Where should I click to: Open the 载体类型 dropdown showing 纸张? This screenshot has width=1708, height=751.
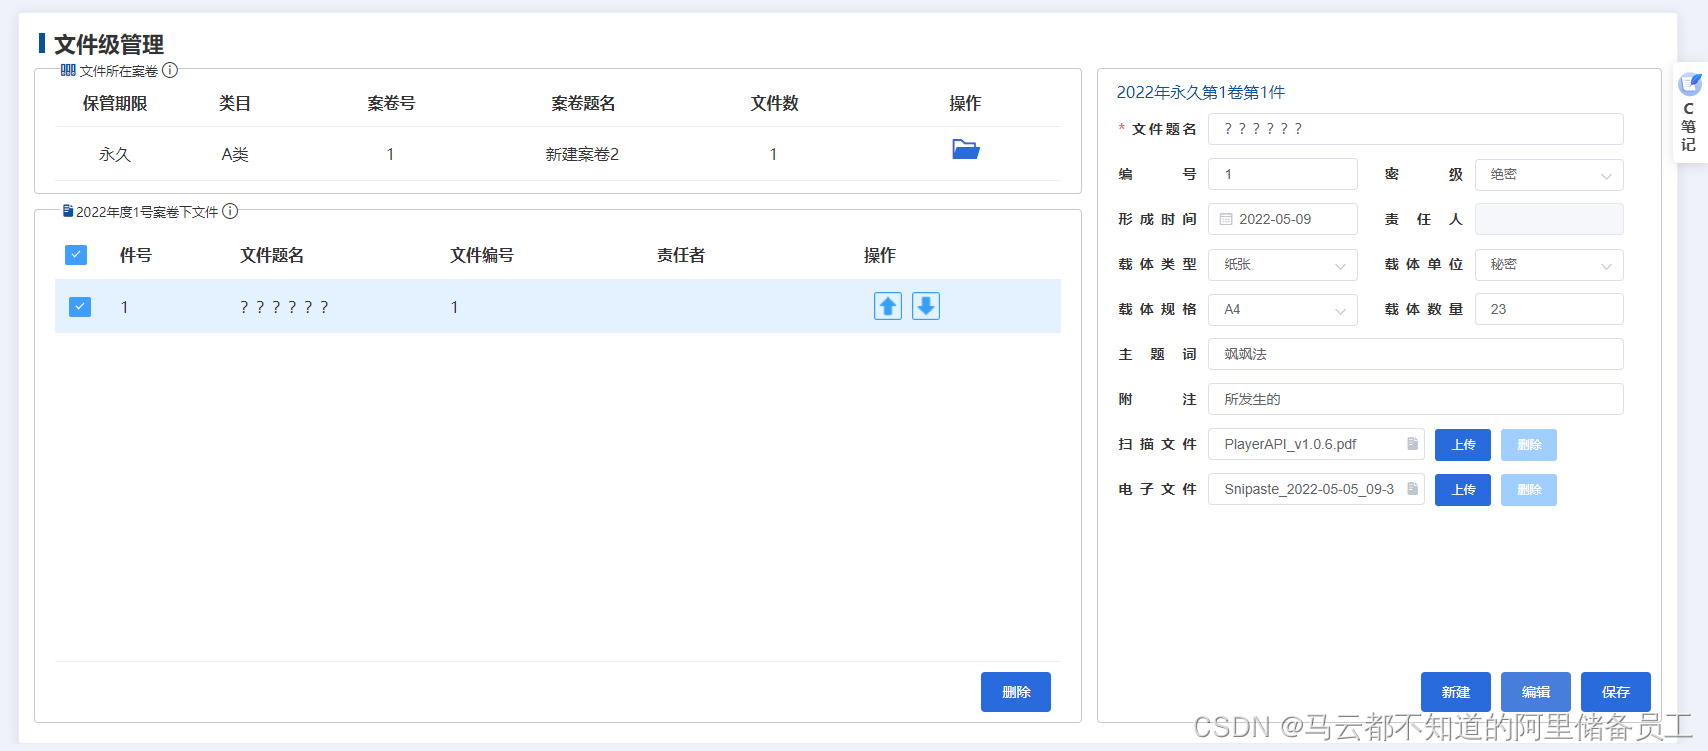click(1283, 264)
